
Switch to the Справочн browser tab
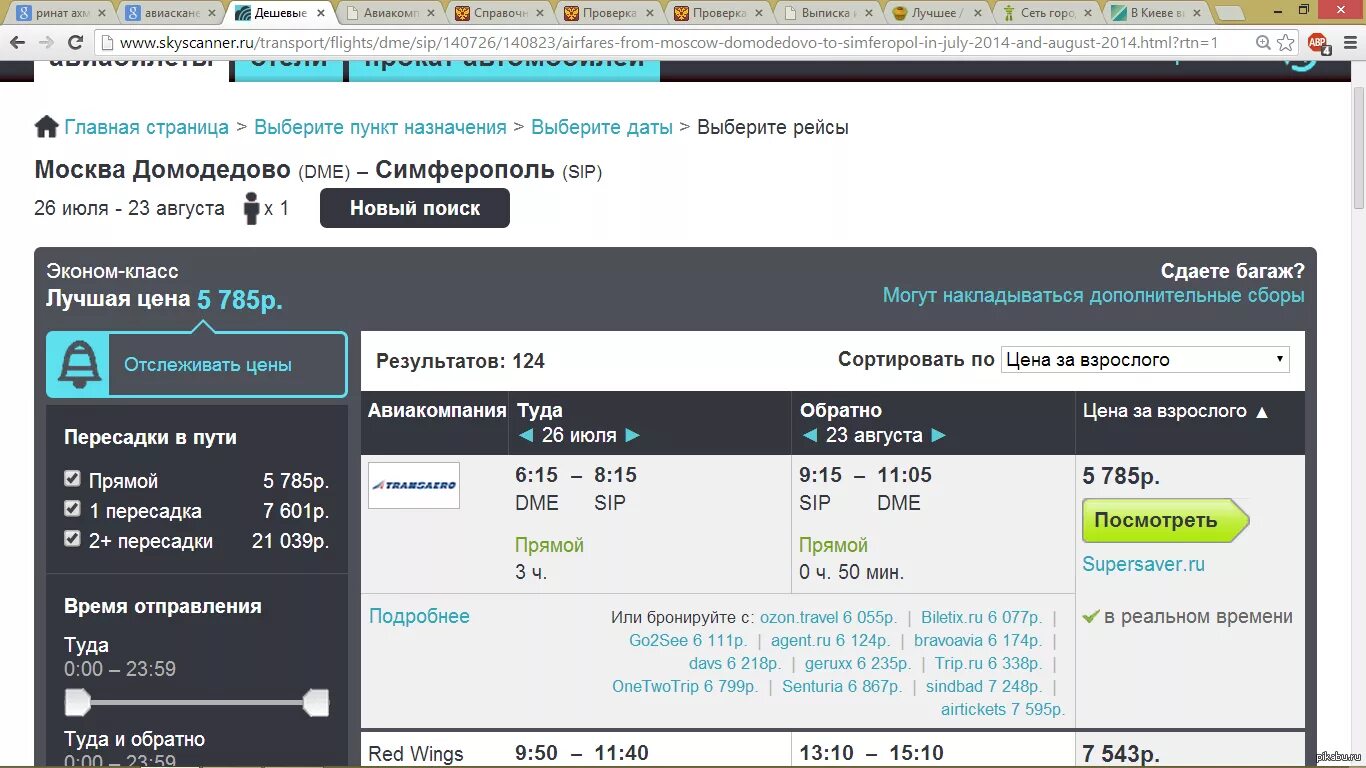pyautogui.click(x=499, y=13)
